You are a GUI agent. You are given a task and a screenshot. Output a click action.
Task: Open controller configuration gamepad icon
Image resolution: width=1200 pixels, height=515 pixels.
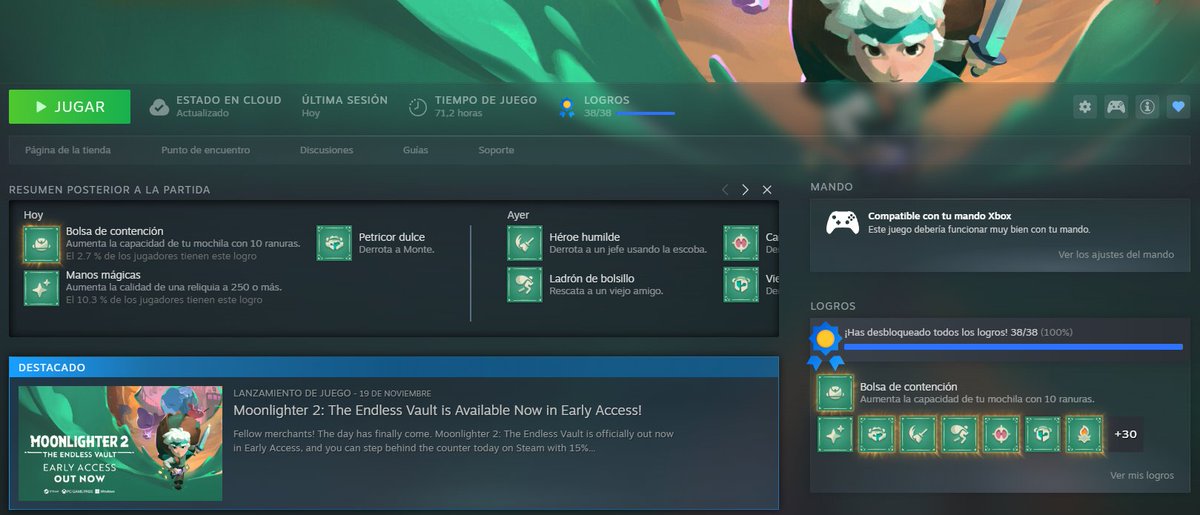(1115, 107)
